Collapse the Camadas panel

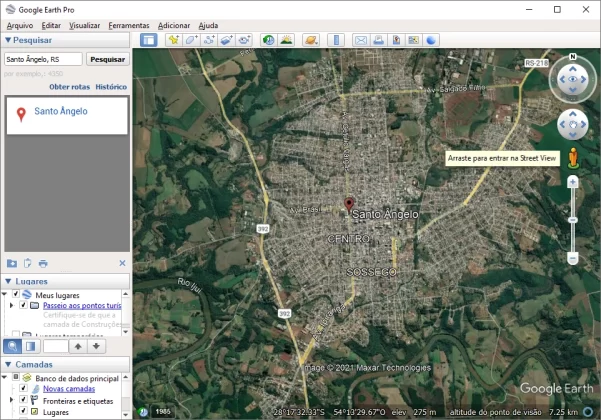pos(8,364)
